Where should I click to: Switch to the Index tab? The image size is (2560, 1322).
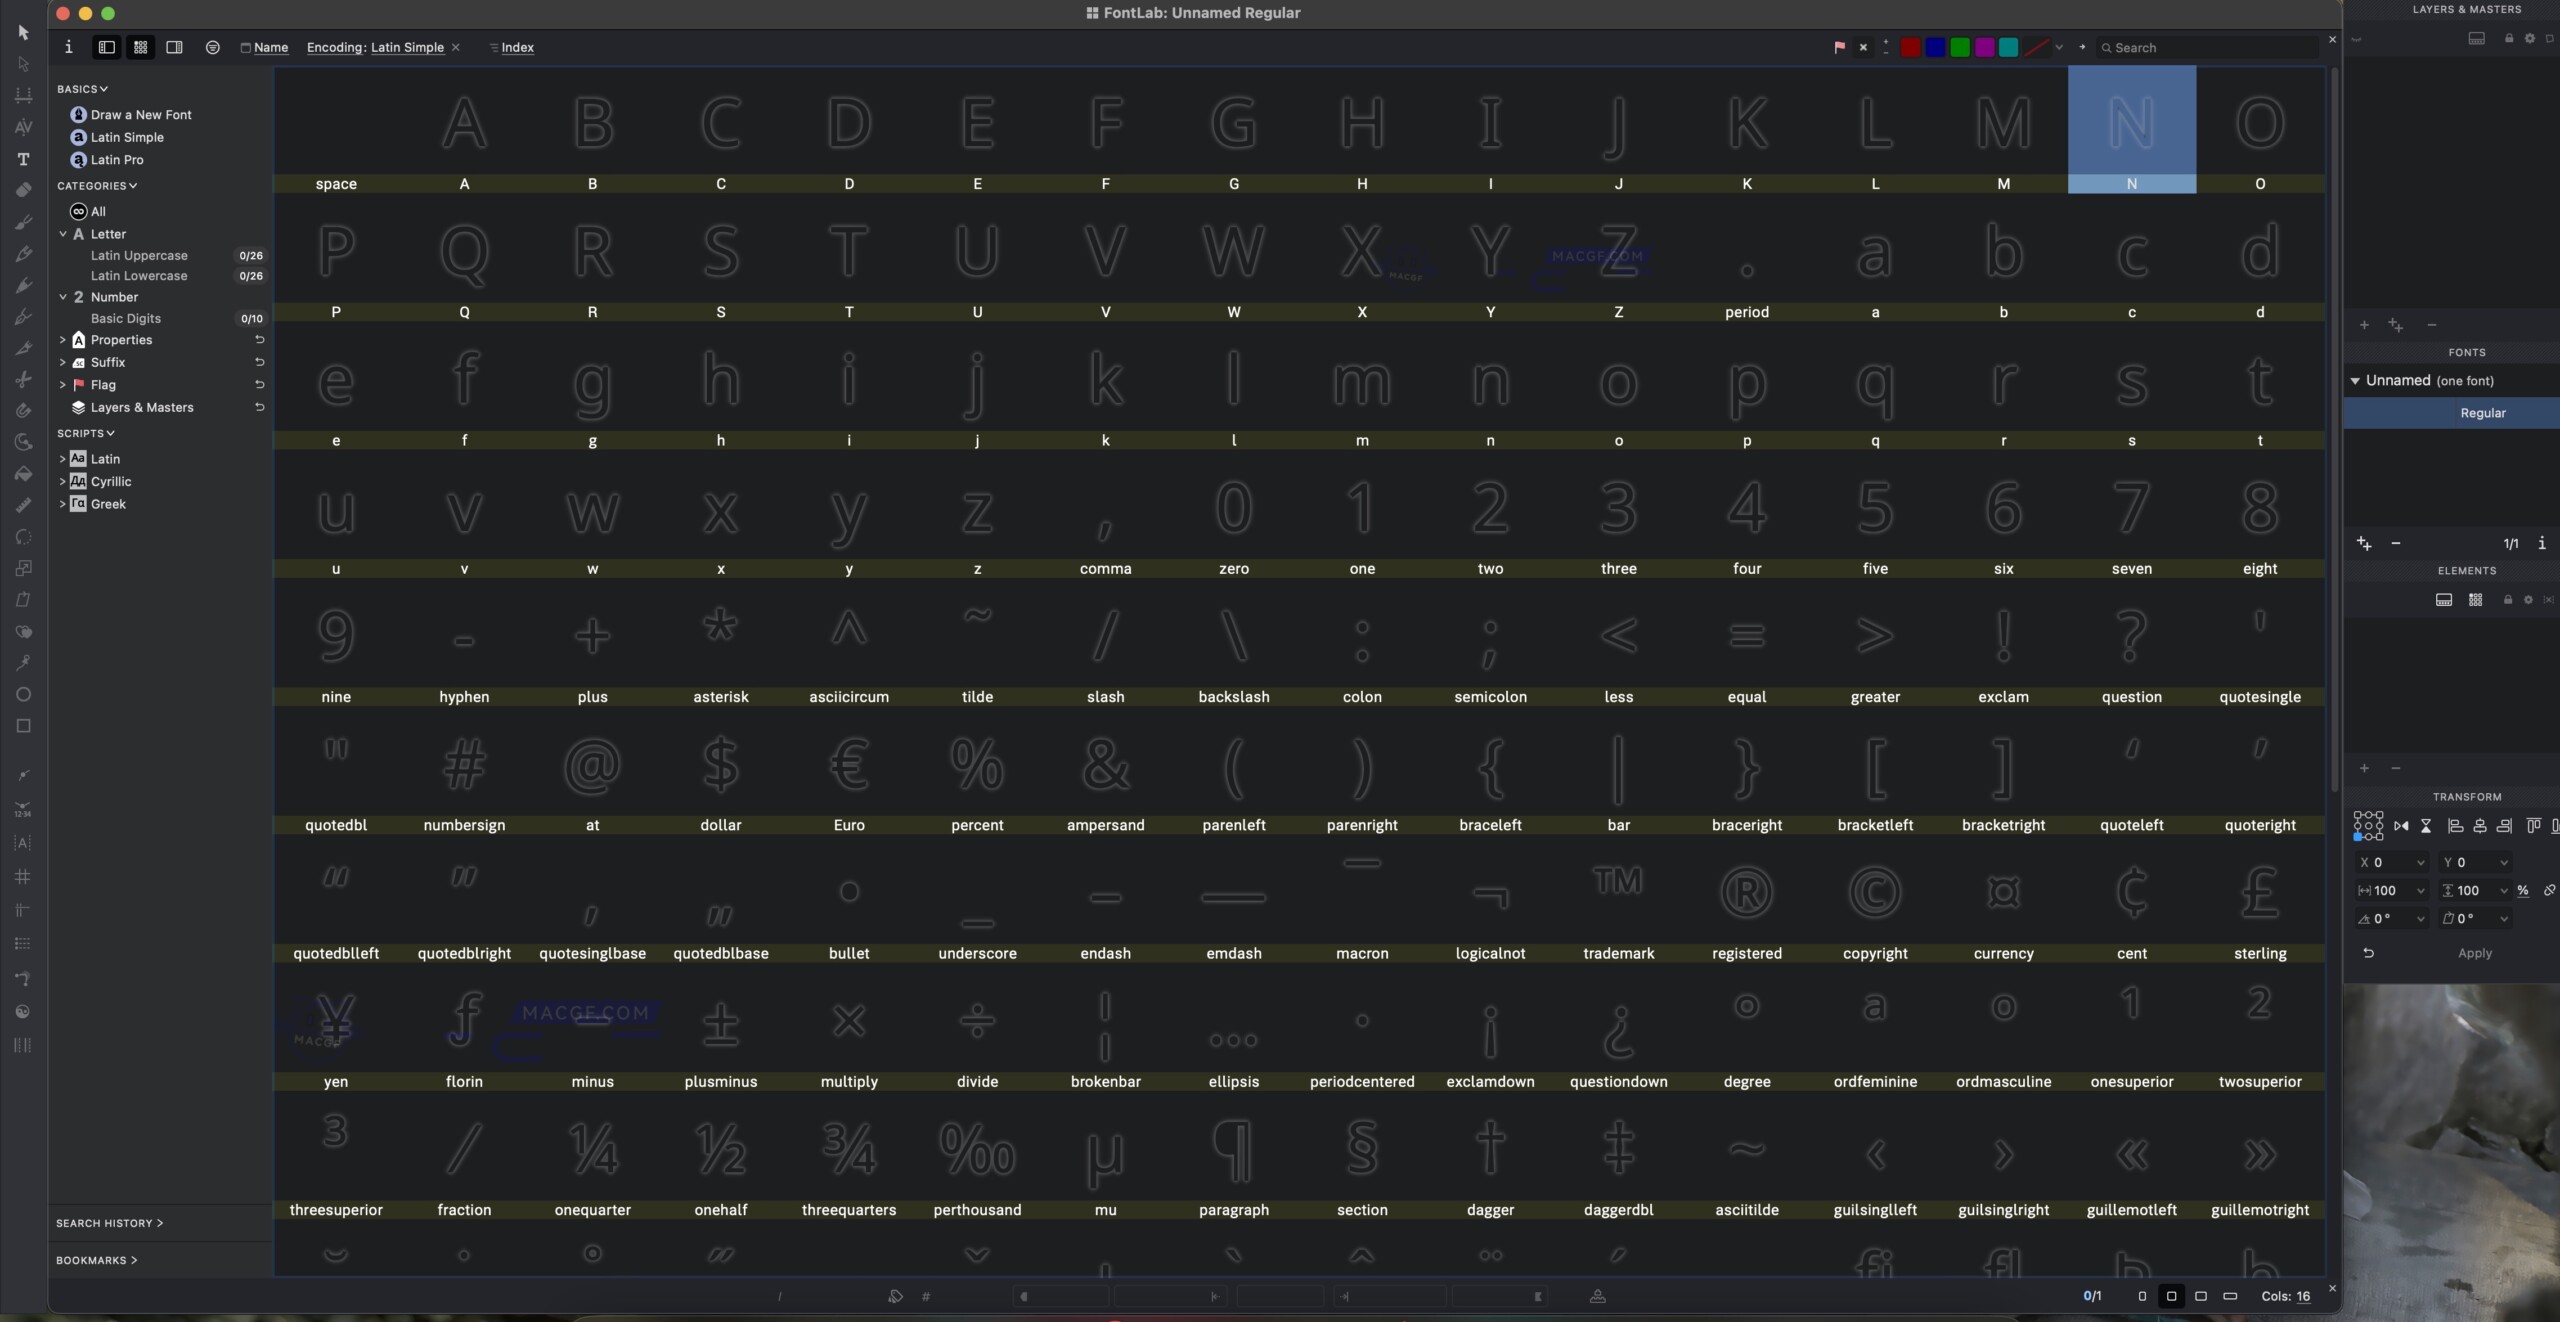(513, 47)
